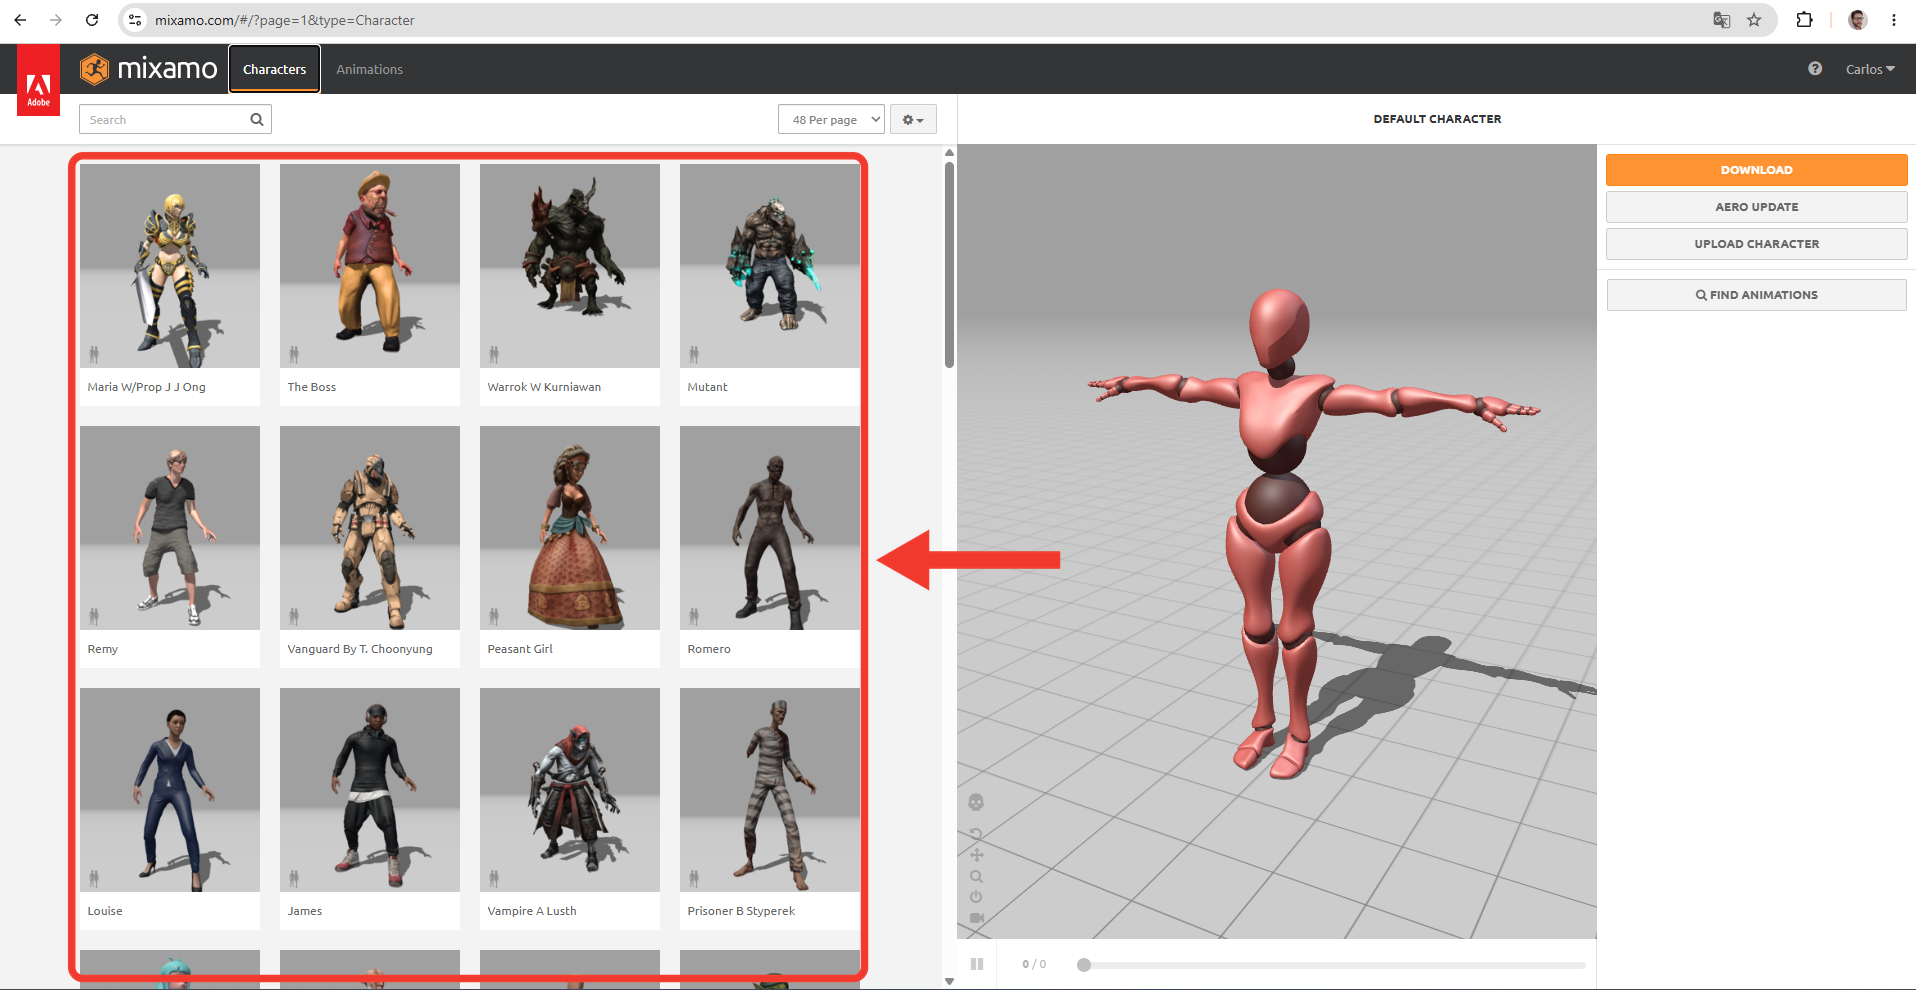The height and width of the screenshot is (990, 1916).
Task: Click the red Adobe logo
Action: pyautogui.click(x=38, y=80)
